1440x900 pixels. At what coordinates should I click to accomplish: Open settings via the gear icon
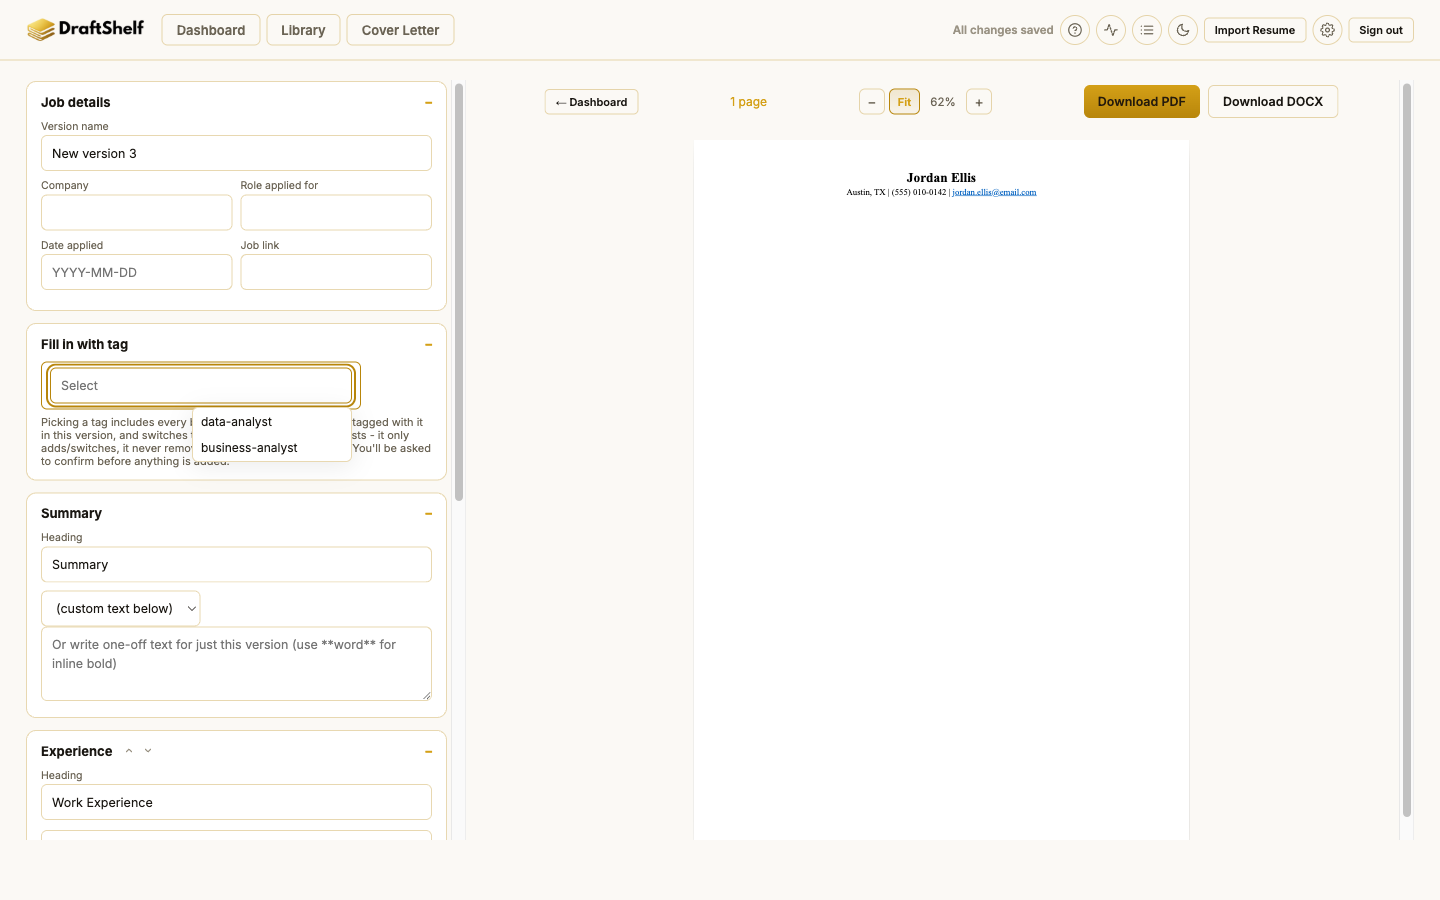click(1327, 30)
